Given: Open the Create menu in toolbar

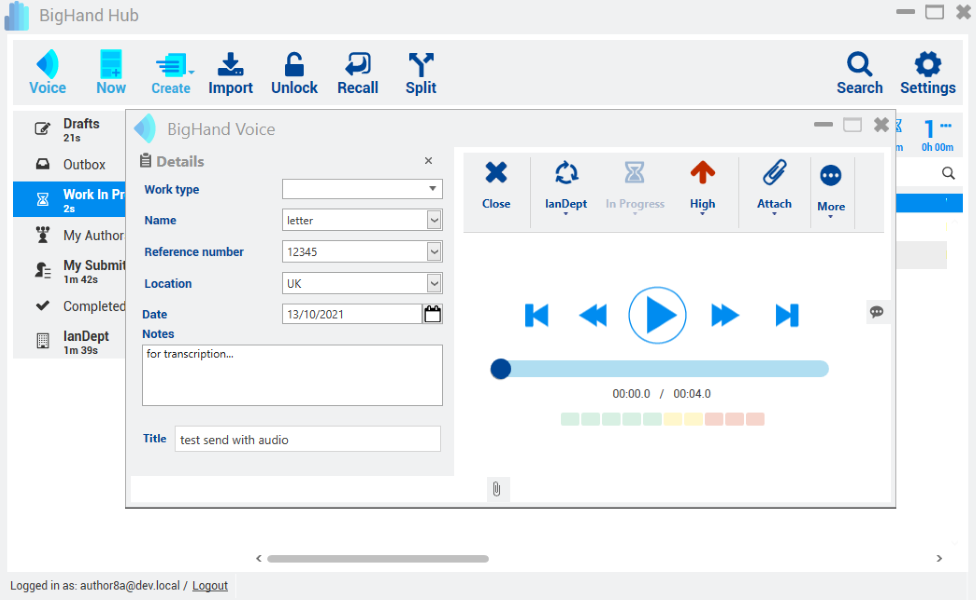Looking at the screenshot, I should [x=171, y=73].
